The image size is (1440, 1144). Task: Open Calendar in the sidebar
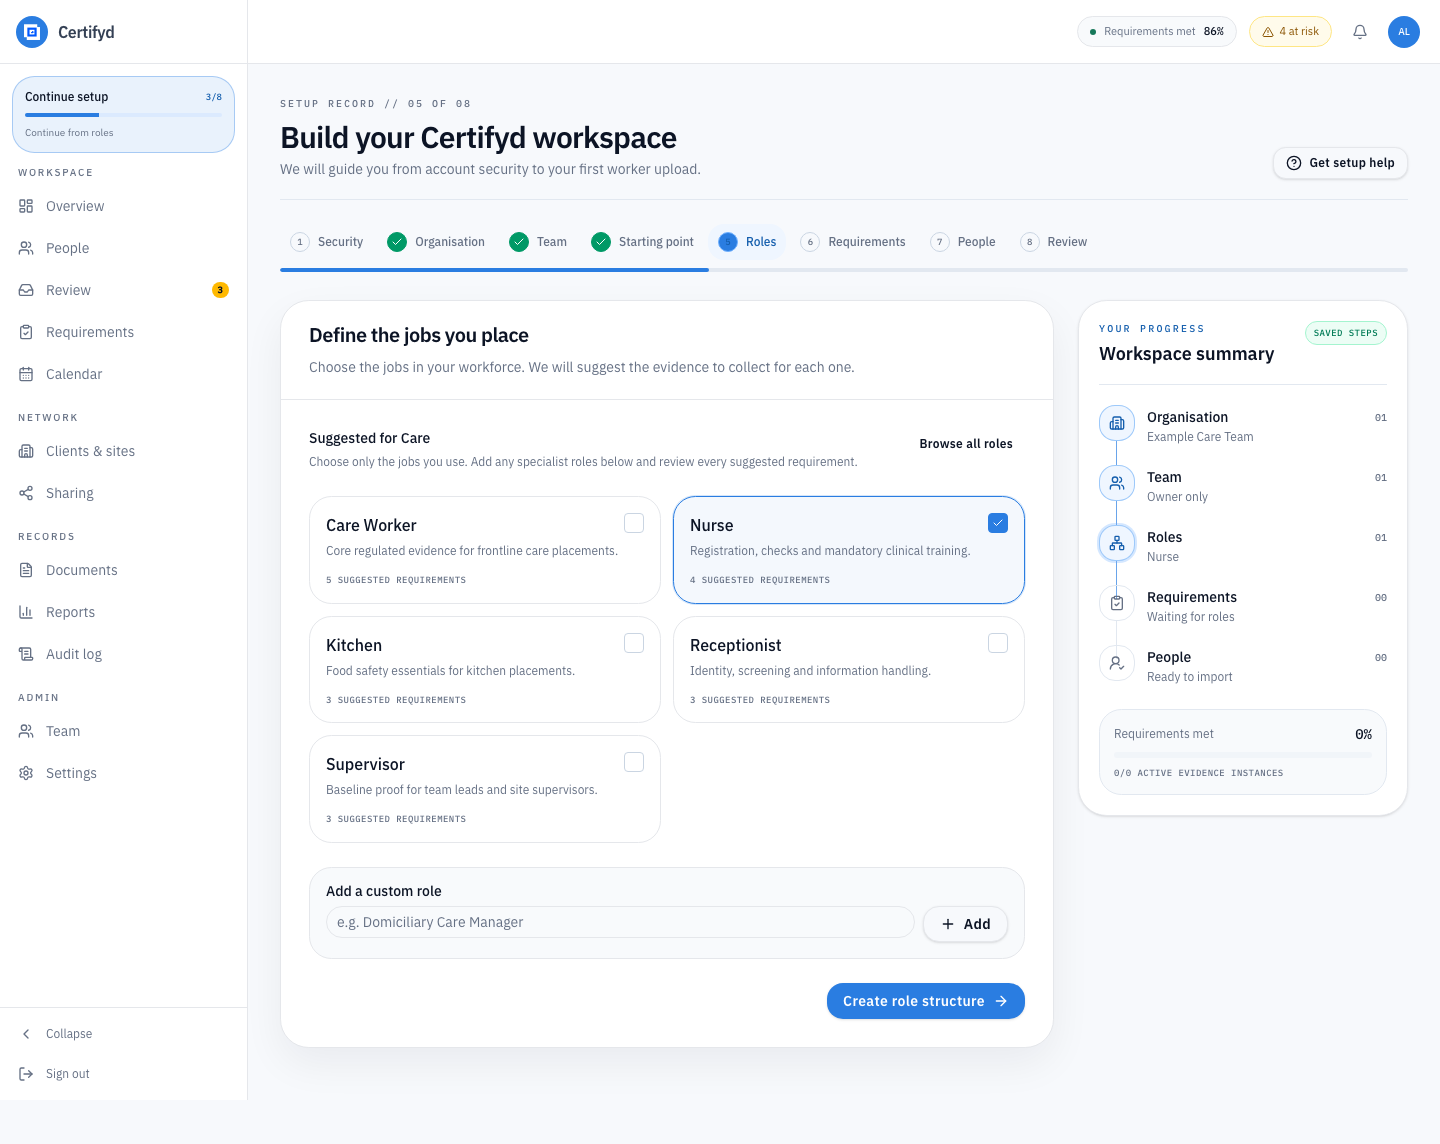pos(123,374)
